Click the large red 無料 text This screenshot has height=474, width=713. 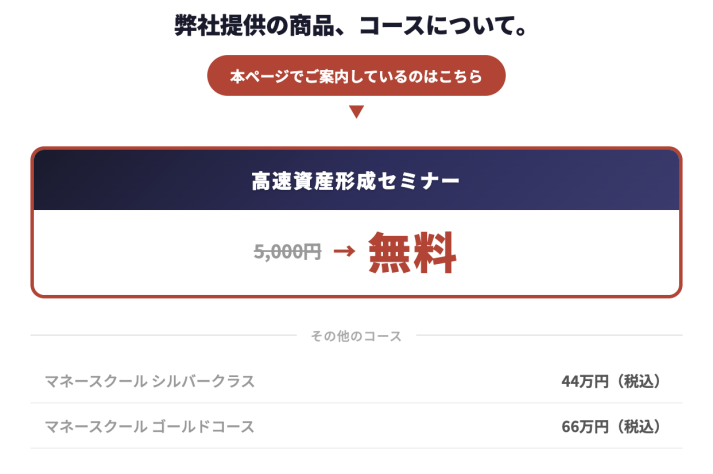click(x=412, y=252)
